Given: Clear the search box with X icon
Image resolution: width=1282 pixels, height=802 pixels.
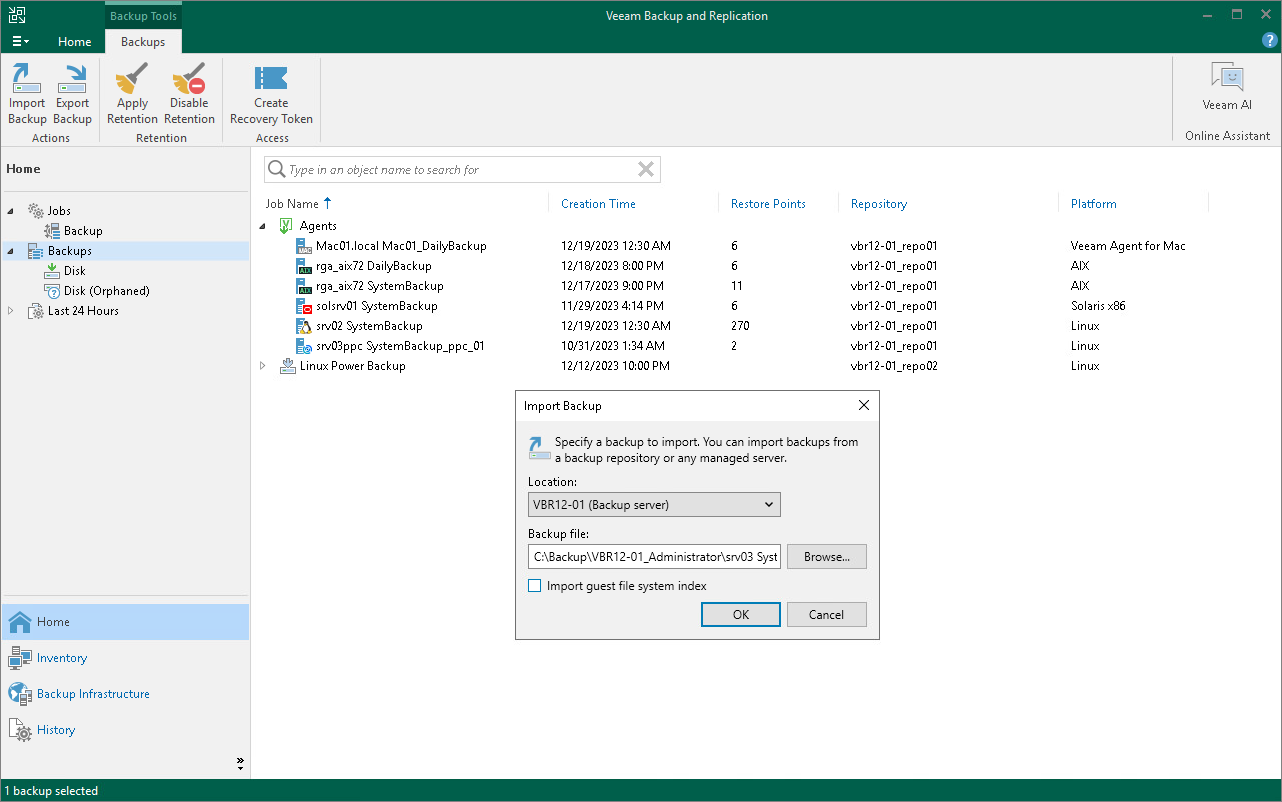Looking at the screenshot, I should (646, 170).
